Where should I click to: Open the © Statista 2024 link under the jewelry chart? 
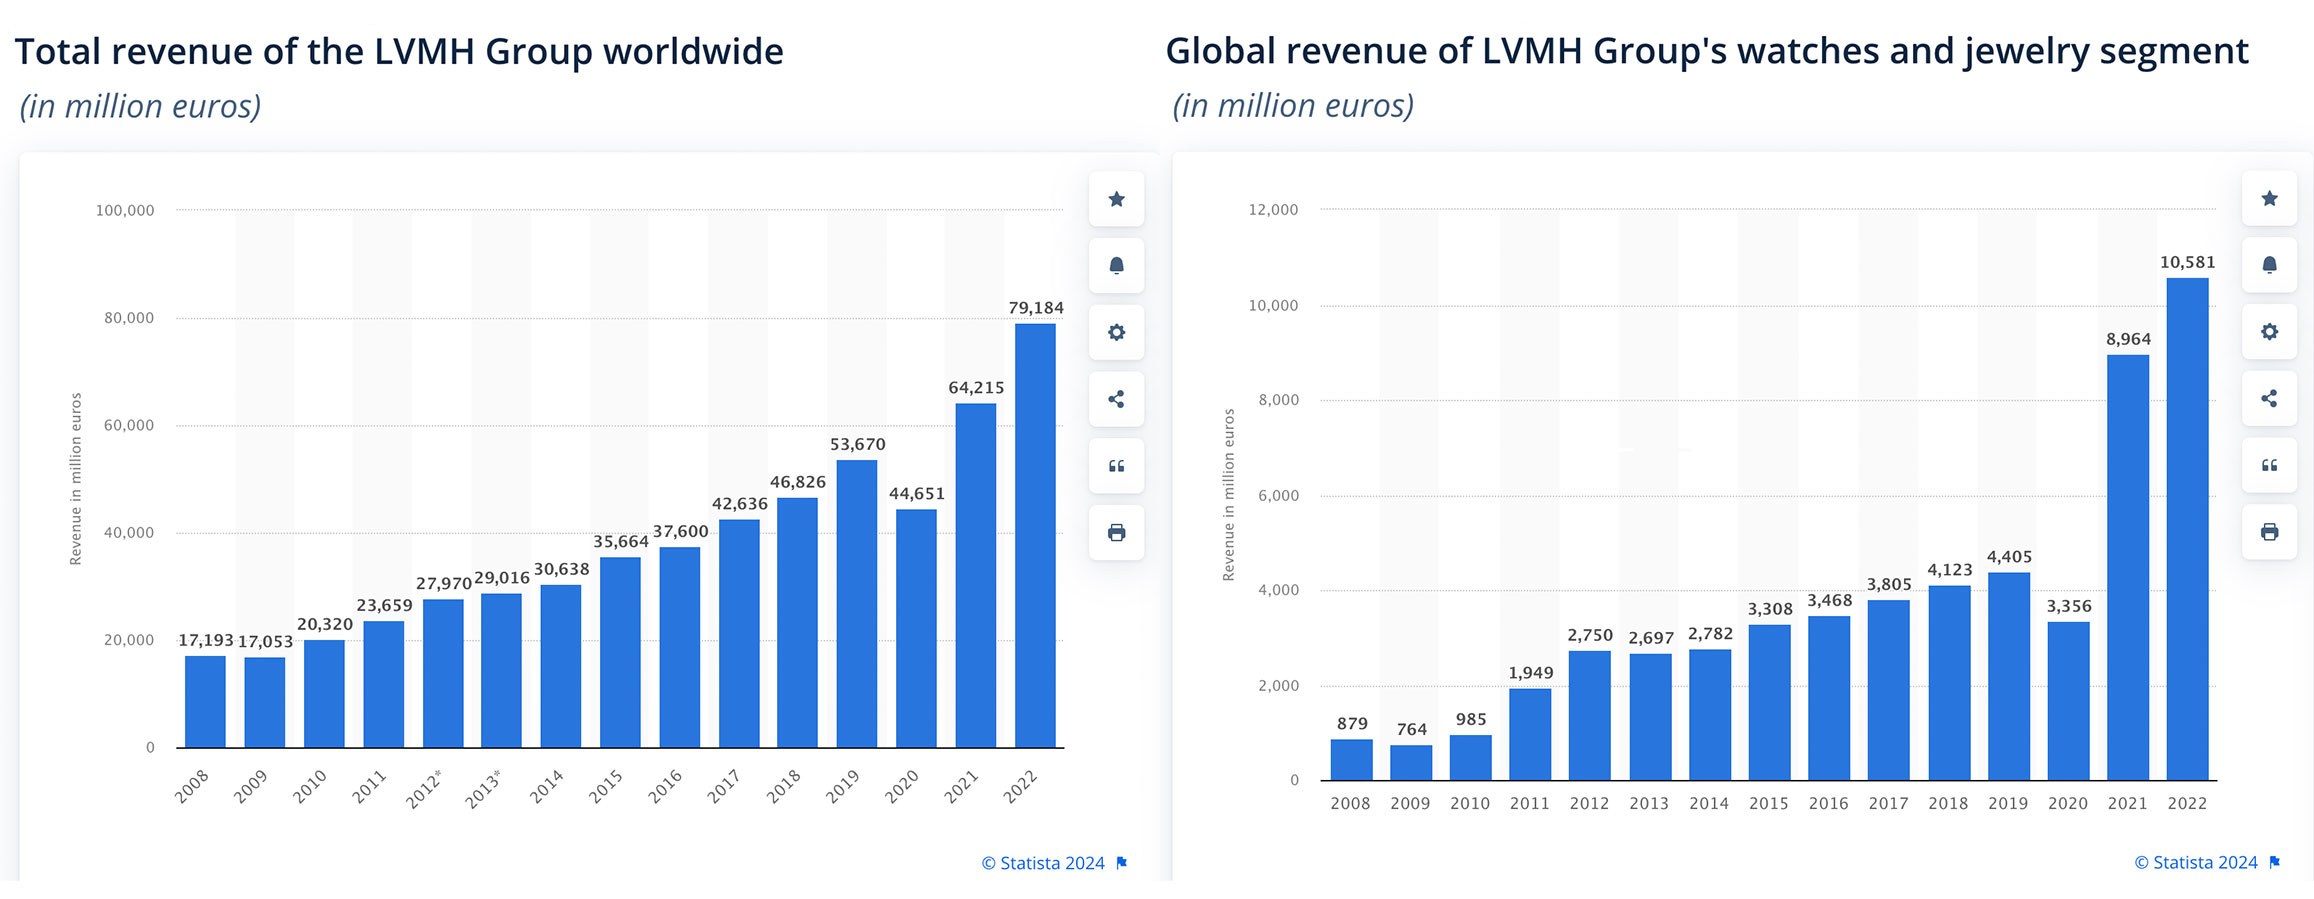(x=2196, y=862)
